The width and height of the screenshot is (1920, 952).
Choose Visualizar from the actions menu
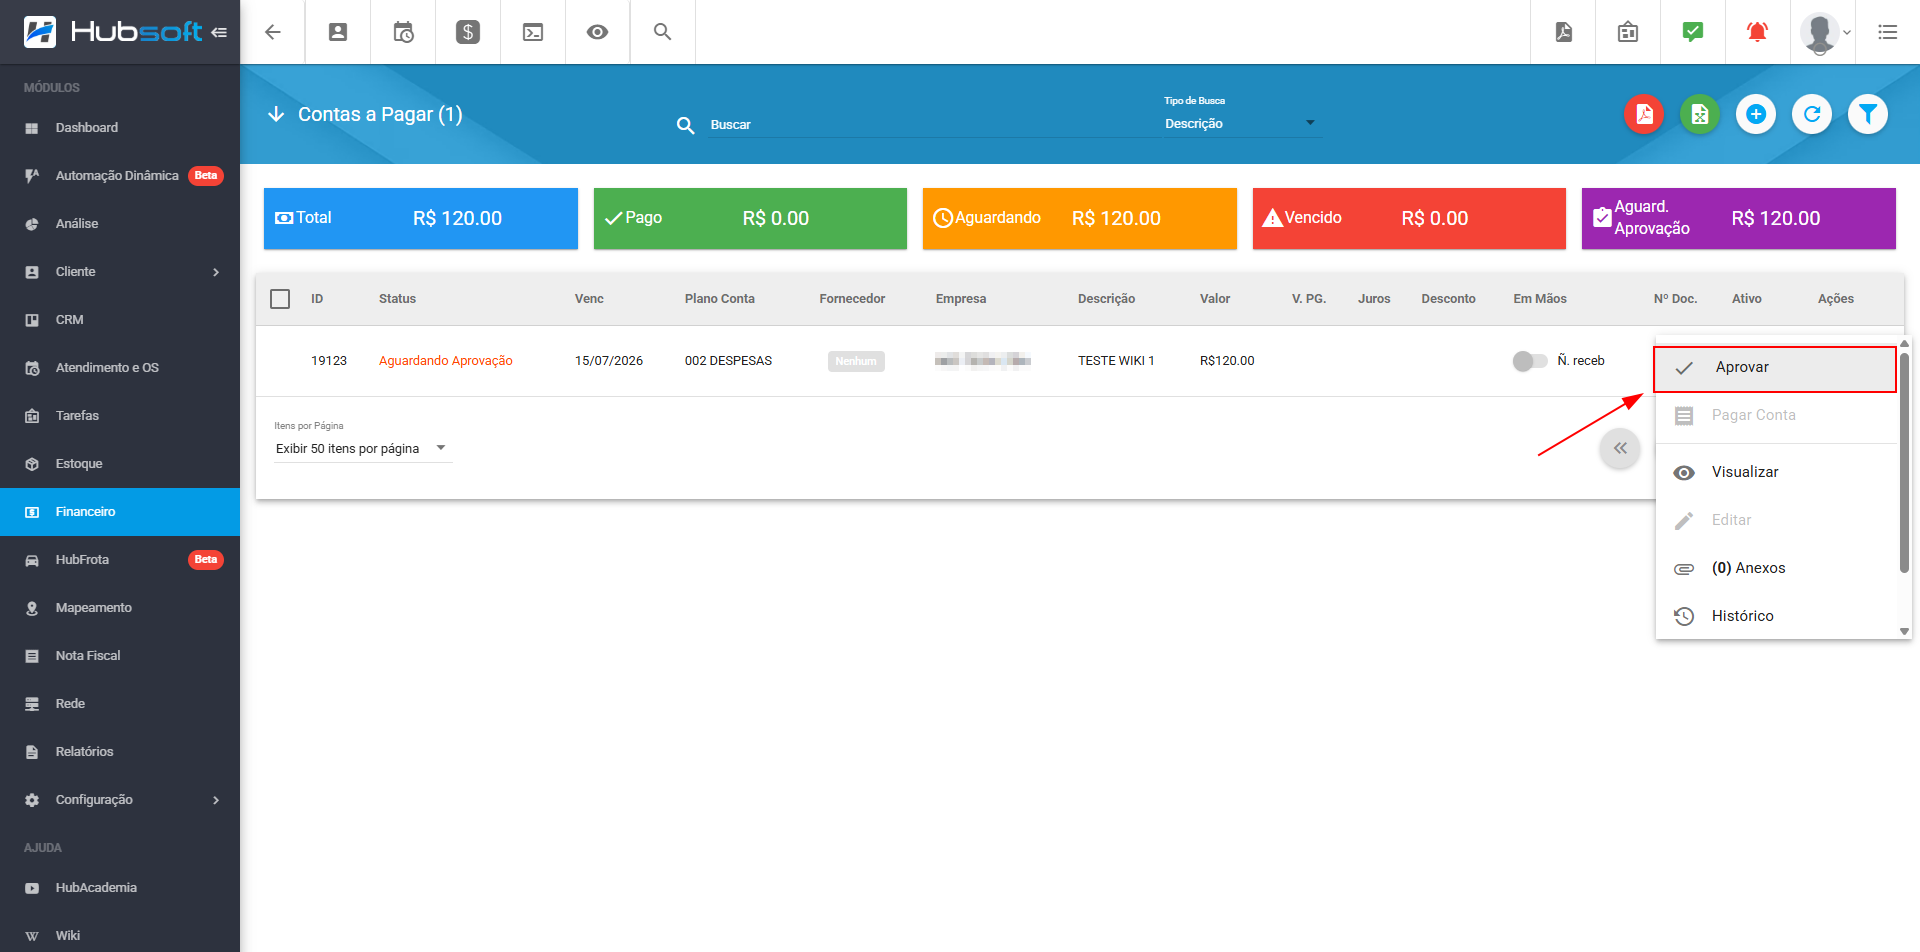click(1775, 472)
